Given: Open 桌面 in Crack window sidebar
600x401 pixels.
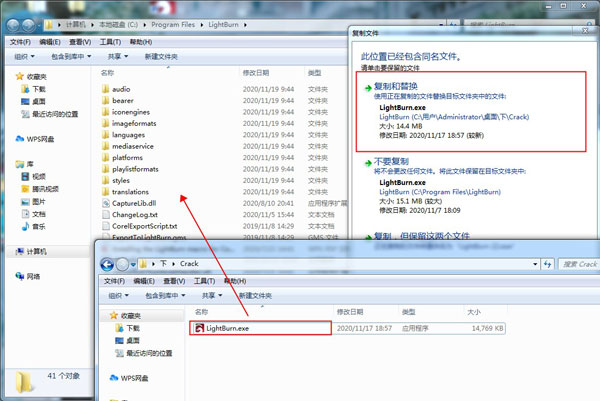Looking at the screenshot, I should point(133,341).
